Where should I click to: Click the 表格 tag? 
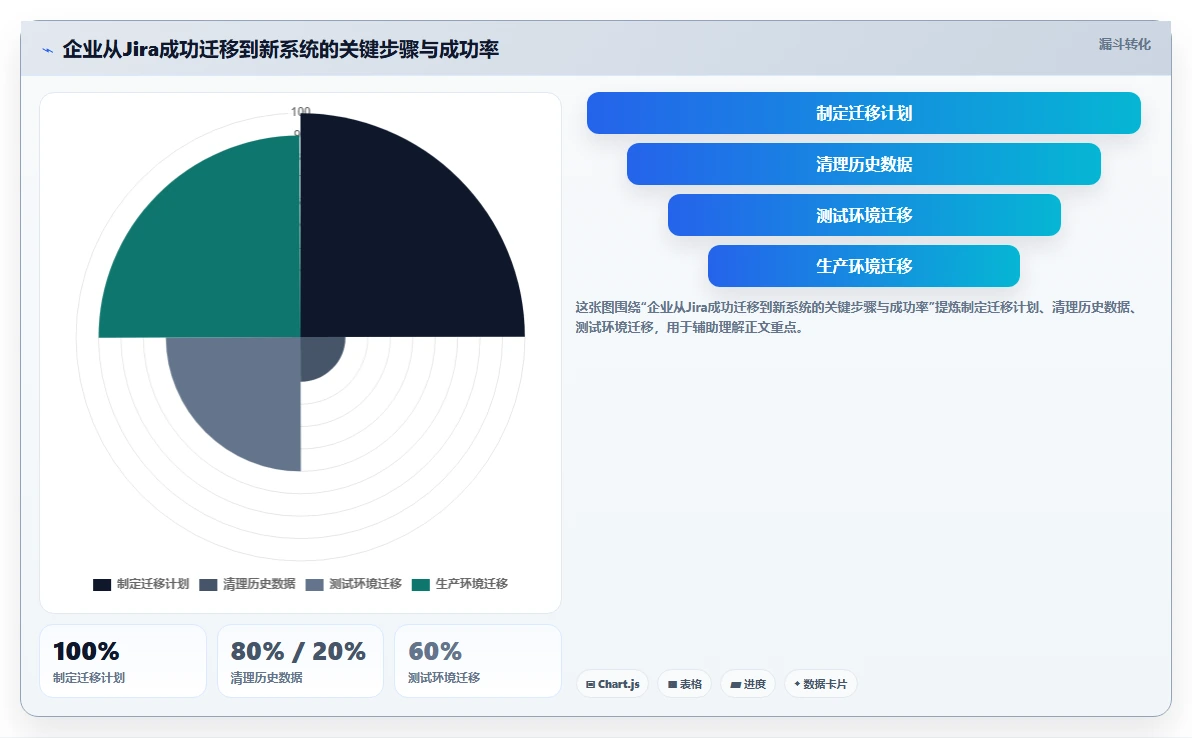pos(684,684)
